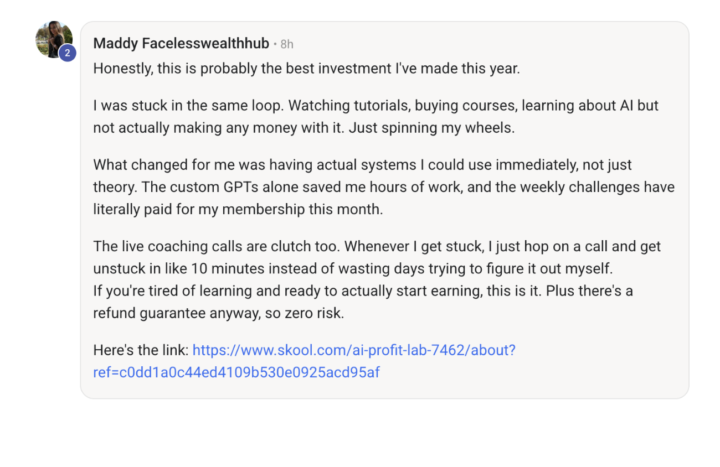Open Maddy's profile picture avatar
Image resolution: width=720 pixels, height=467 pixels.
coord(53,39)
